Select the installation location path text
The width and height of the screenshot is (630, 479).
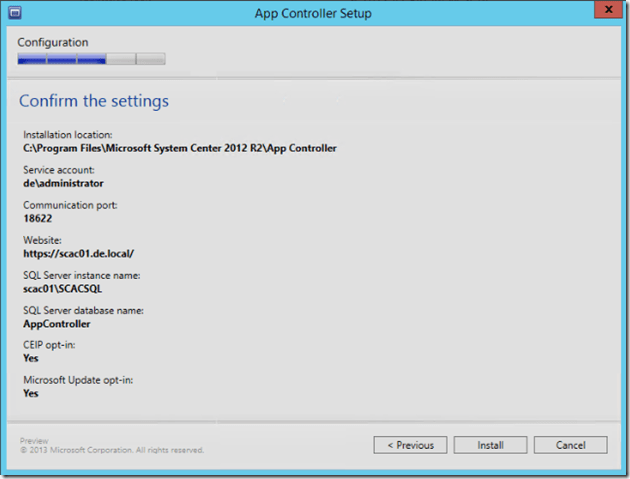[x=180, y=148]
